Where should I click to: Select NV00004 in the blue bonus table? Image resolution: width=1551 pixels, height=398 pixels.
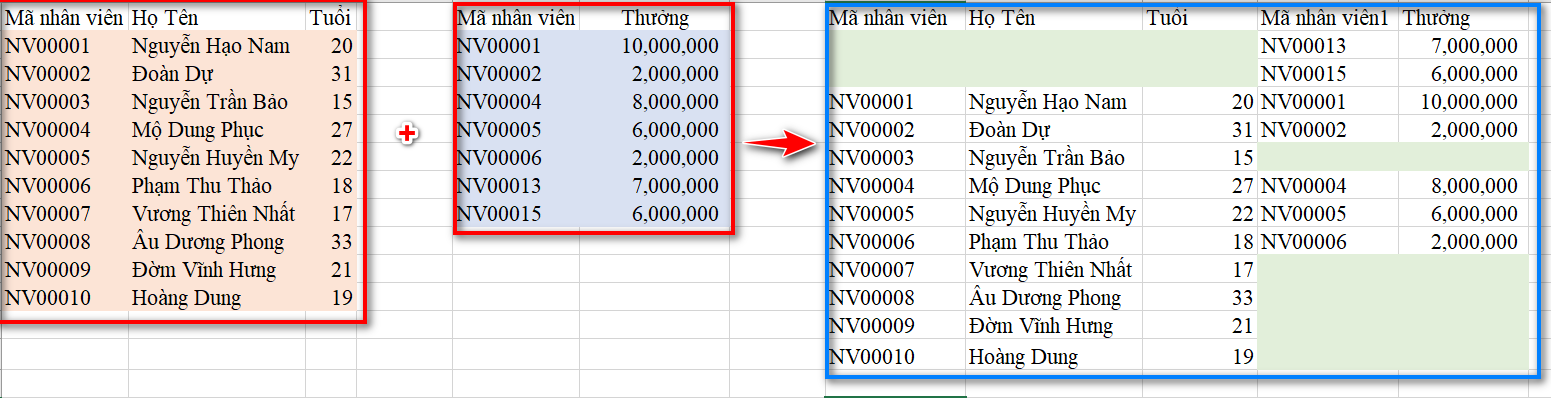point(499,102)
